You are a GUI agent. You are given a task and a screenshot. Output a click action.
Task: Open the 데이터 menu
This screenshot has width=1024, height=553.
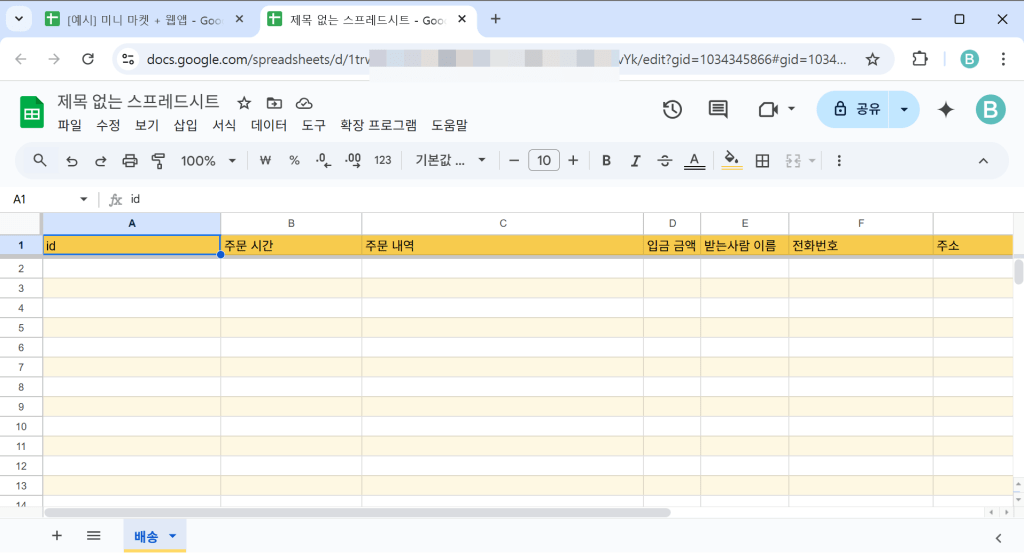269,126
